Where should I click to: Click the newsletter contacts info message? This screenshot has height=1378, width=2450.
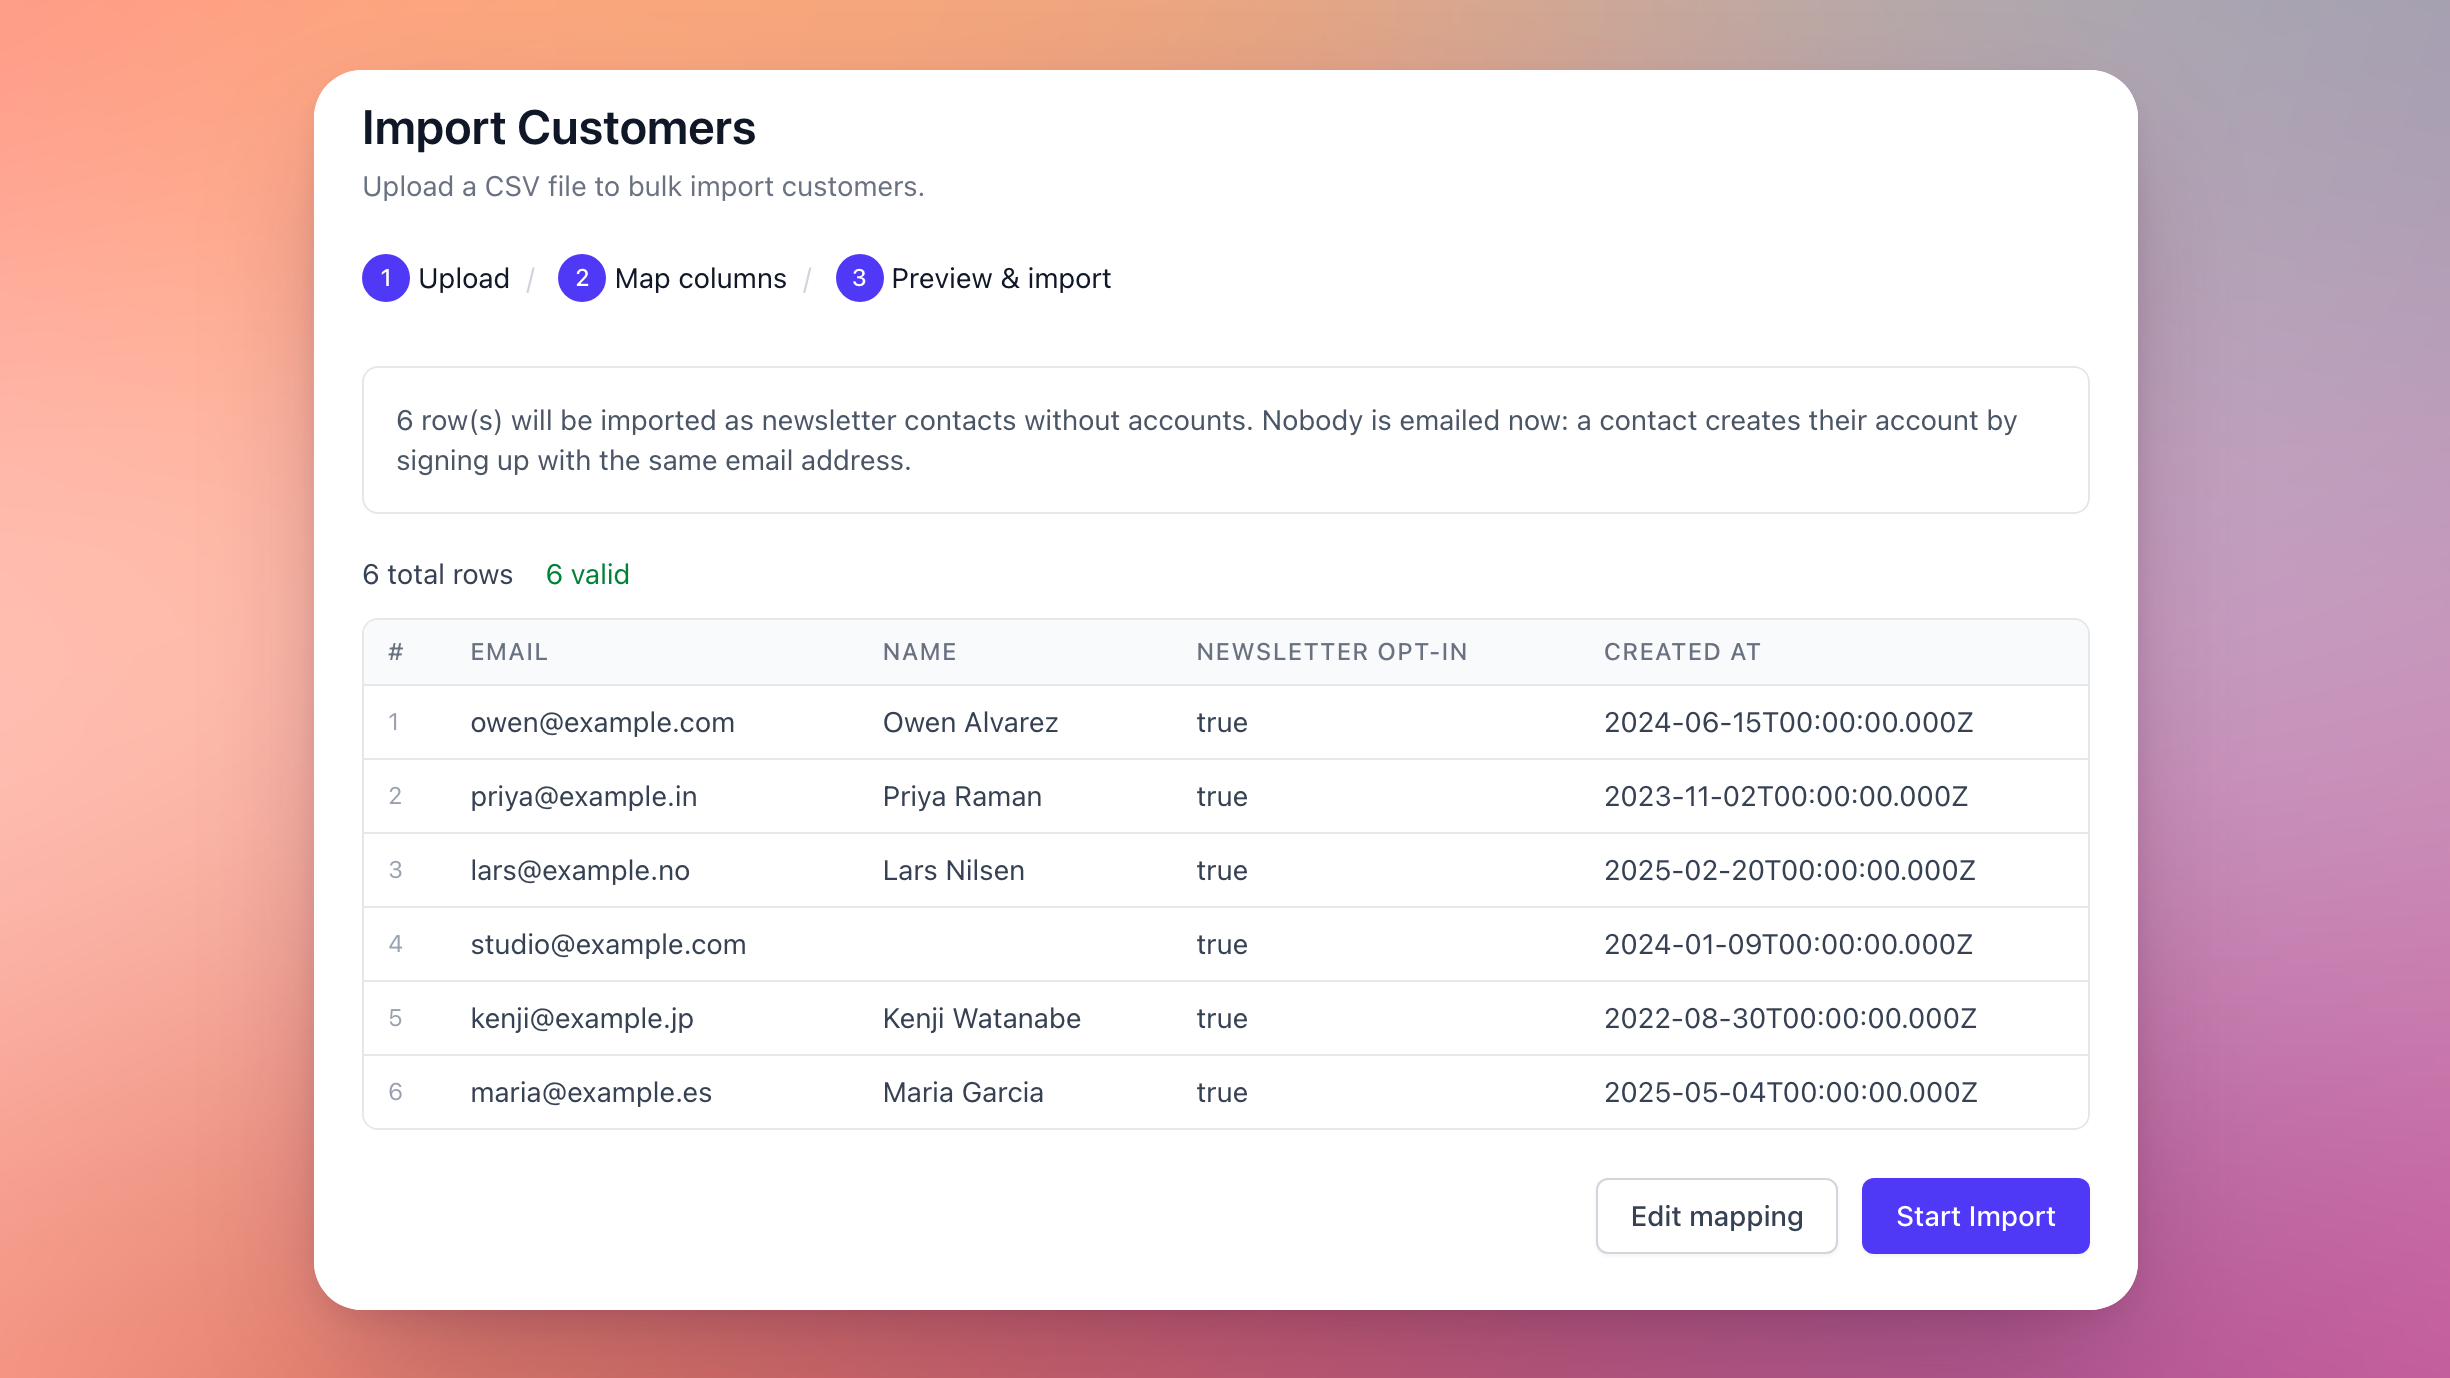click(x=1225, y=440)
